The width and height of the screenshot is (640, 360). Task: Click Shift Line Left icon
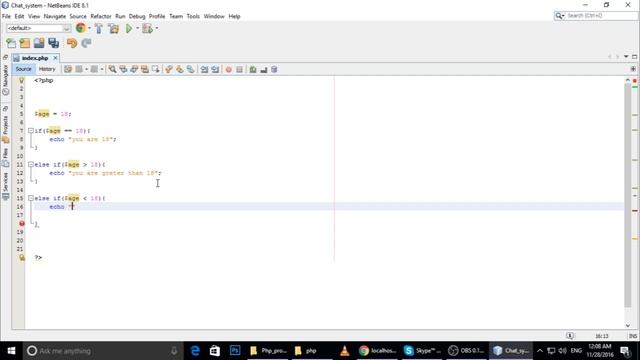click(x=204, y=69)
